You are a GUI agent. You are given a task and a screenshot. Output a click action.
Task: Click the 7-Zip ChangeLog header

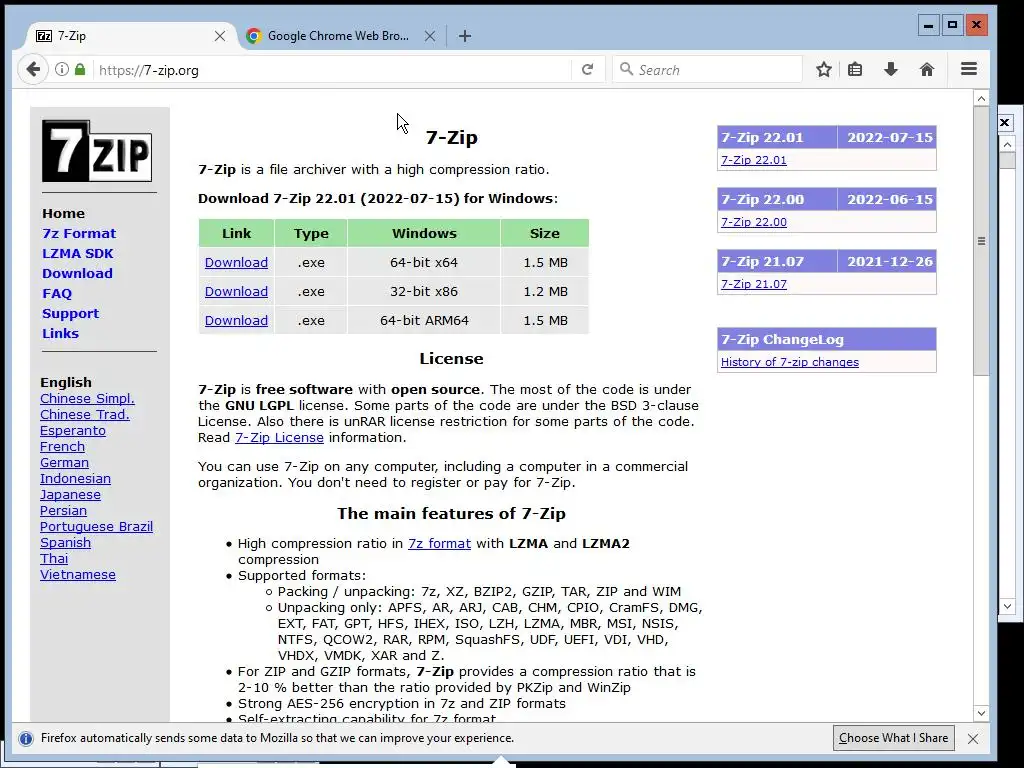(x=827, y=340)
